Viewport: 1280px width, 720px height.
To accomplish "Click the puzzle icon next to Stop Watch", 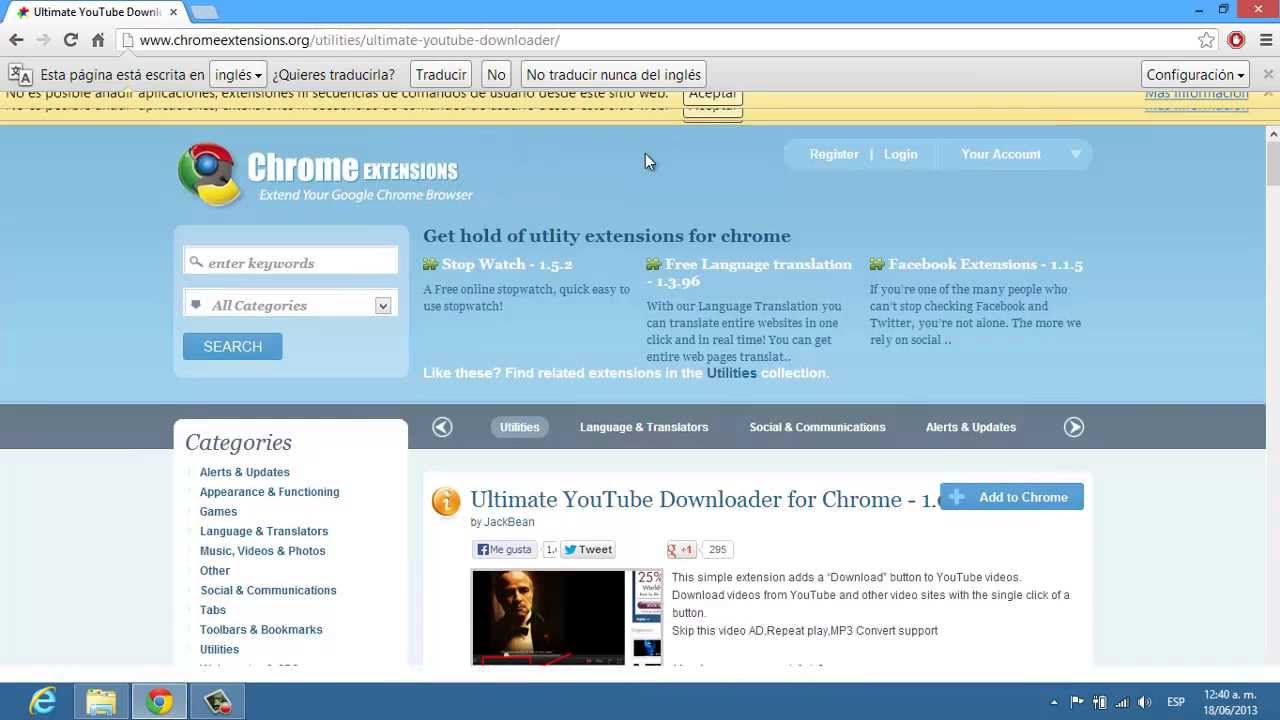I will [x=430, y=264].
